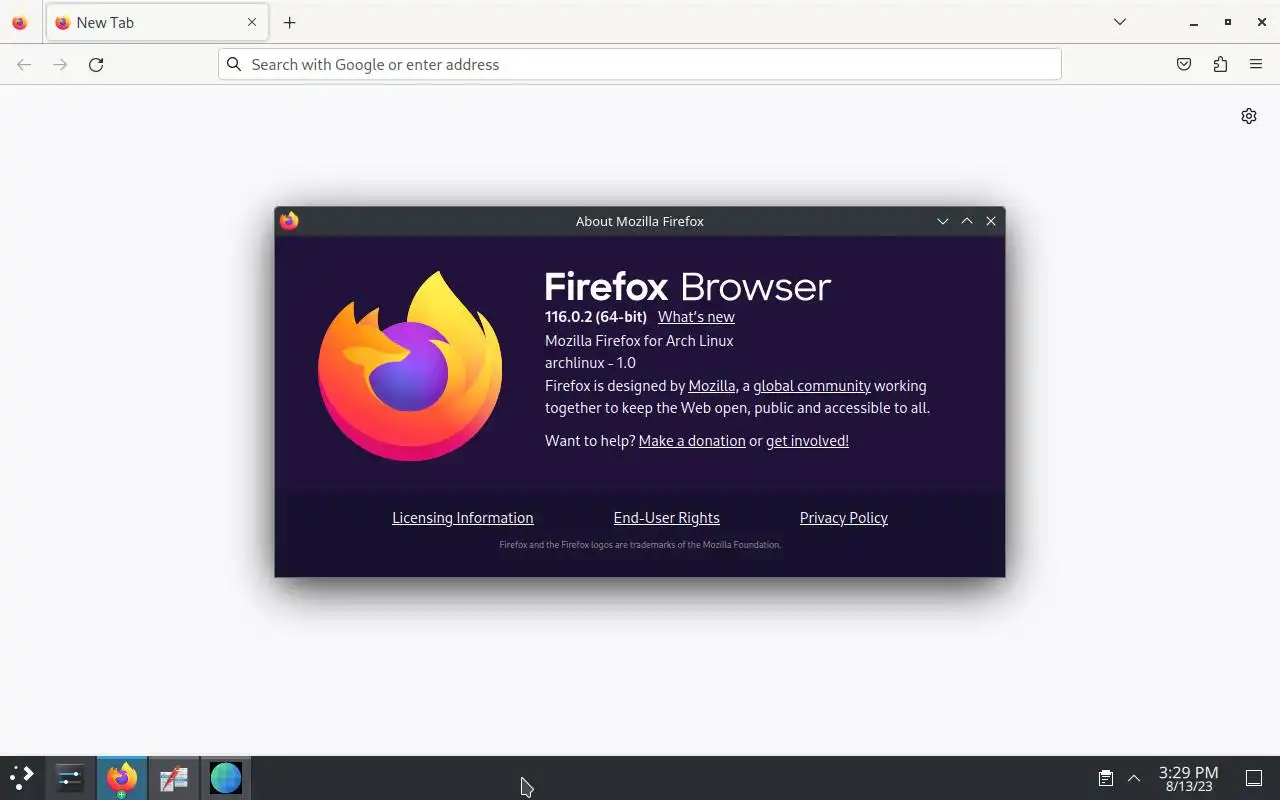Click the large Firefox logo image
This screenshot has width=1280, height=800.
410,366
